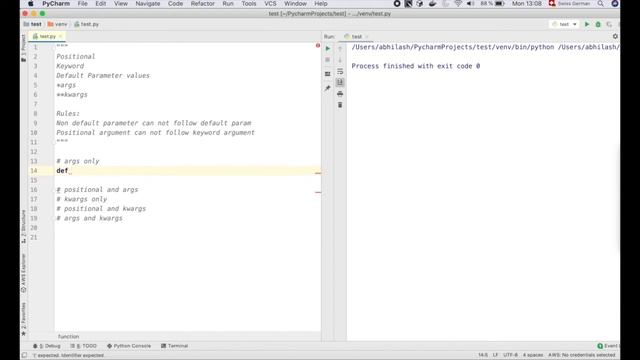The image size is (640, 360).
Task: Open the Window menu
Action: 295,4
